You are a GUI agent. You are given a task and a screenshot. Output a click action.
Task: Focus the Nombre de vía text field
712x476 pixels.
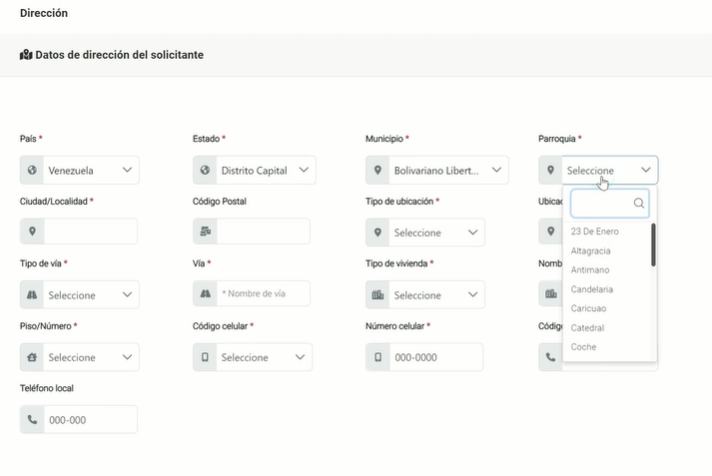264,294
